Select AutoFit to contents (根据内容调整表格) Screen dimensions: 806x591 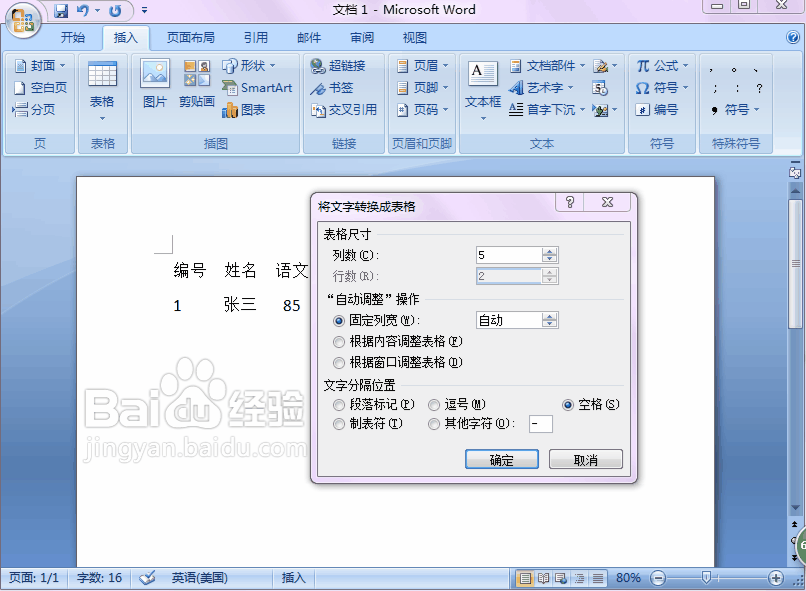click(398, 342)
